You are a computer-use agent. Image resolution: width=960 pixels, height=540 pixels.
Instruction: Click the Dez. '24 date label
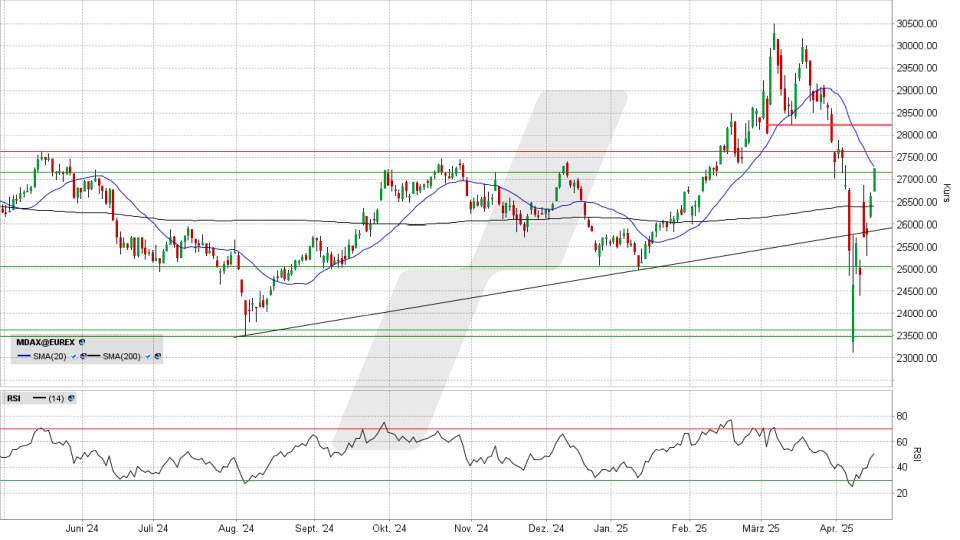[x=547, y=528]
